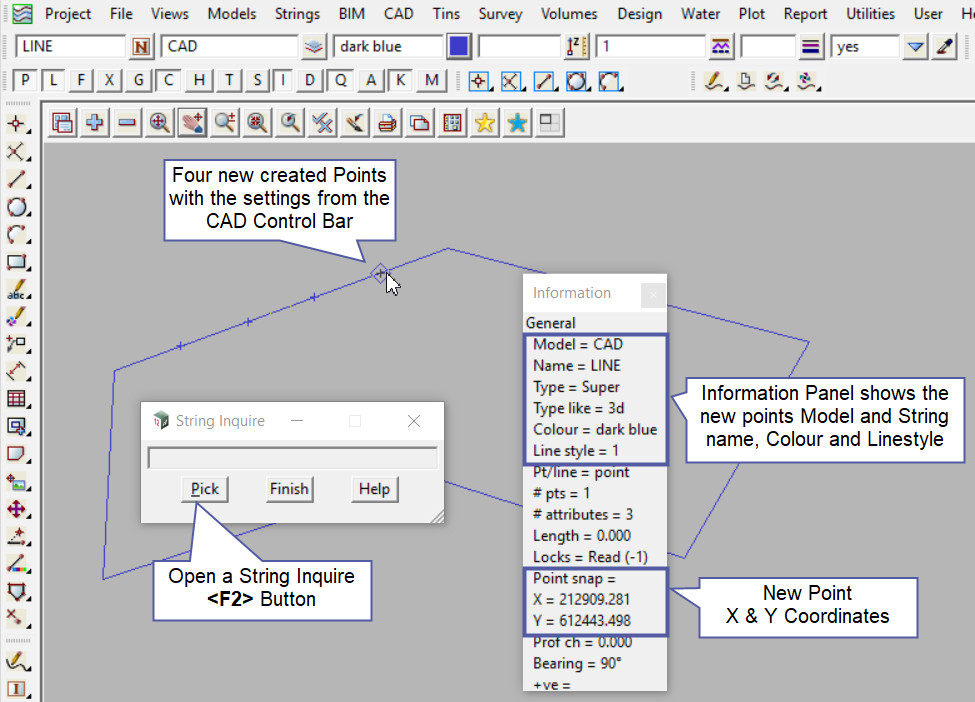Toggle the 'G' snap button
The image size is (975, 702).
[x=139, y=81]
